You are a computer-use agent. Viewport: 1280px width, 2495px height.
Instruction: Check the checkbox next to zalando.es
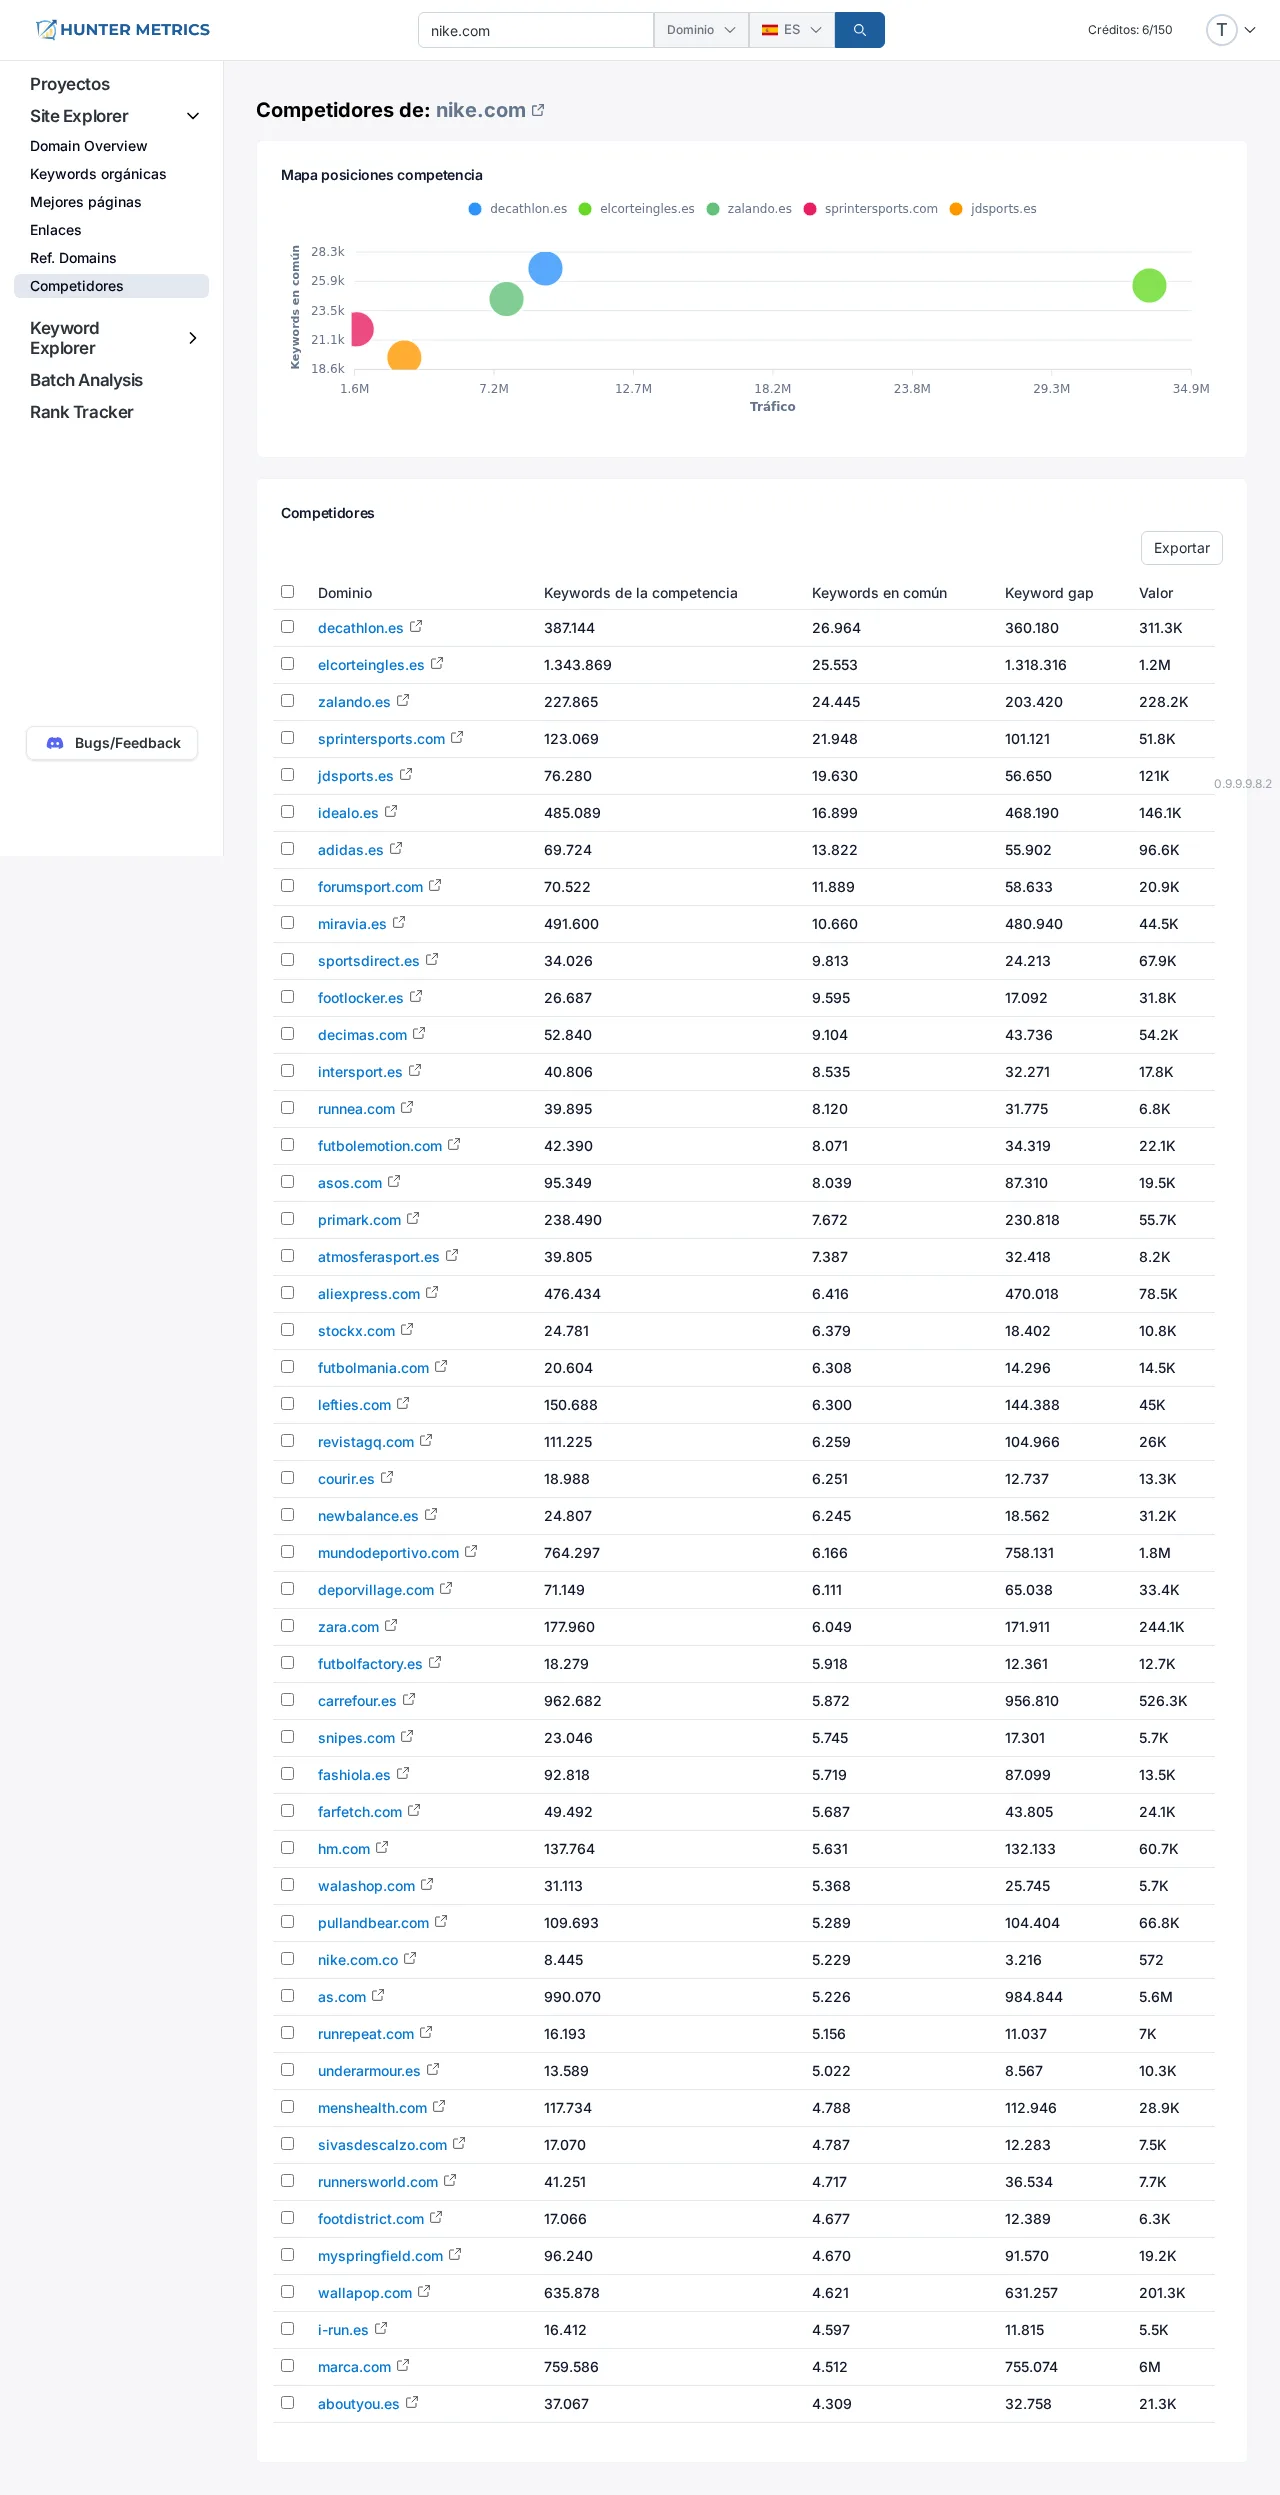tap(288, 701)
